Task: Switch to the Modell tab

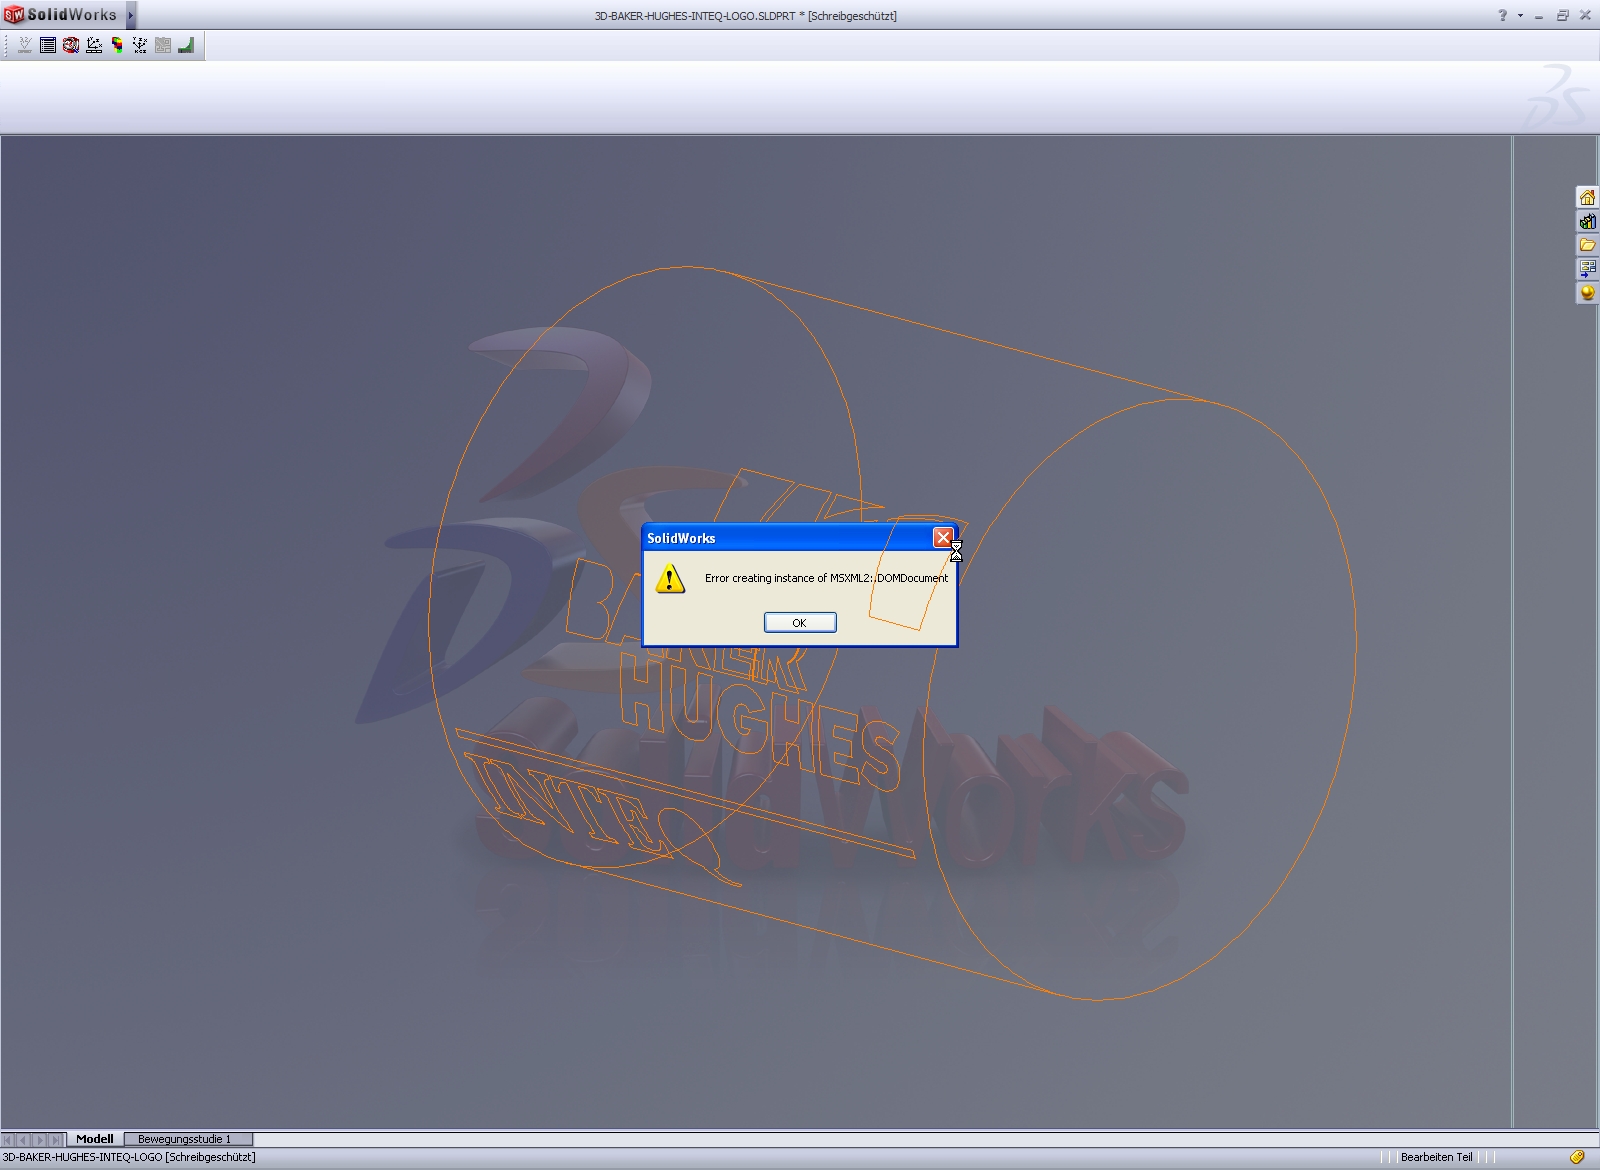Action: [95, 1139]
